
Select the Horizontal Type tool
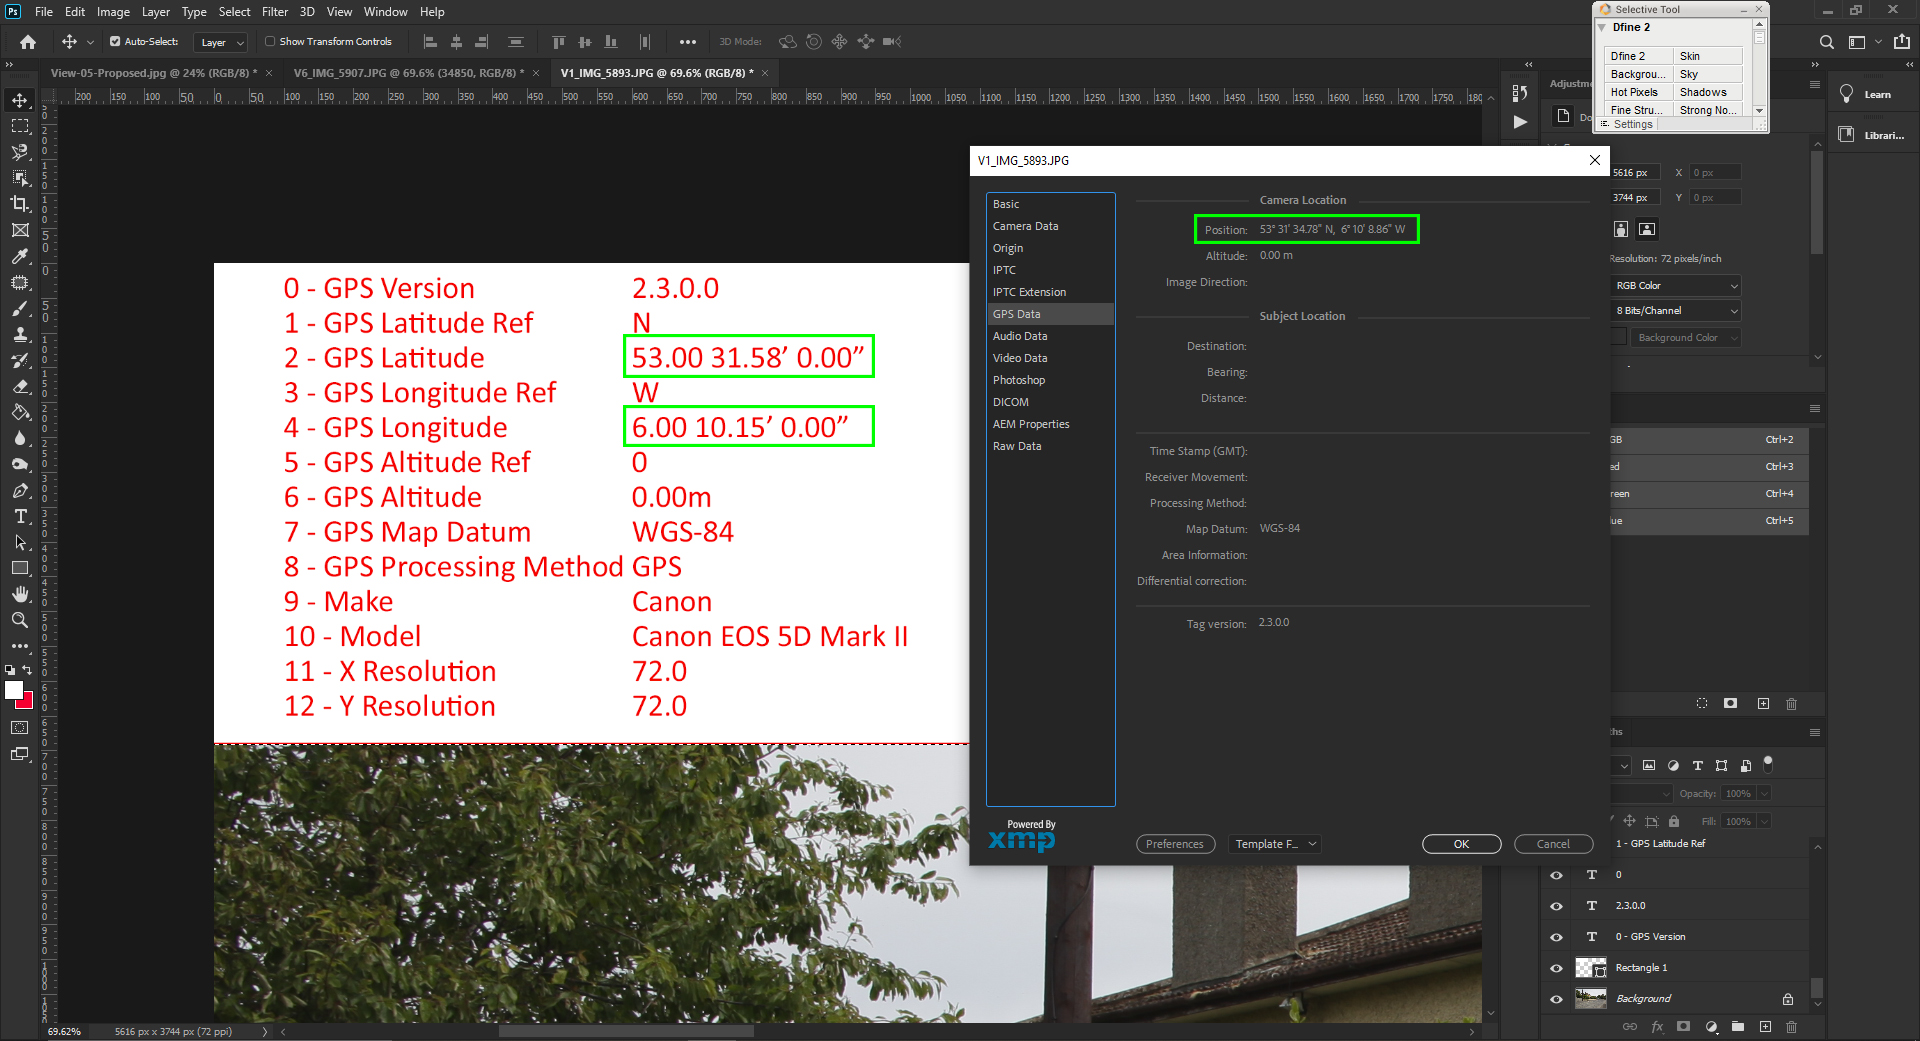click(20, 516)
